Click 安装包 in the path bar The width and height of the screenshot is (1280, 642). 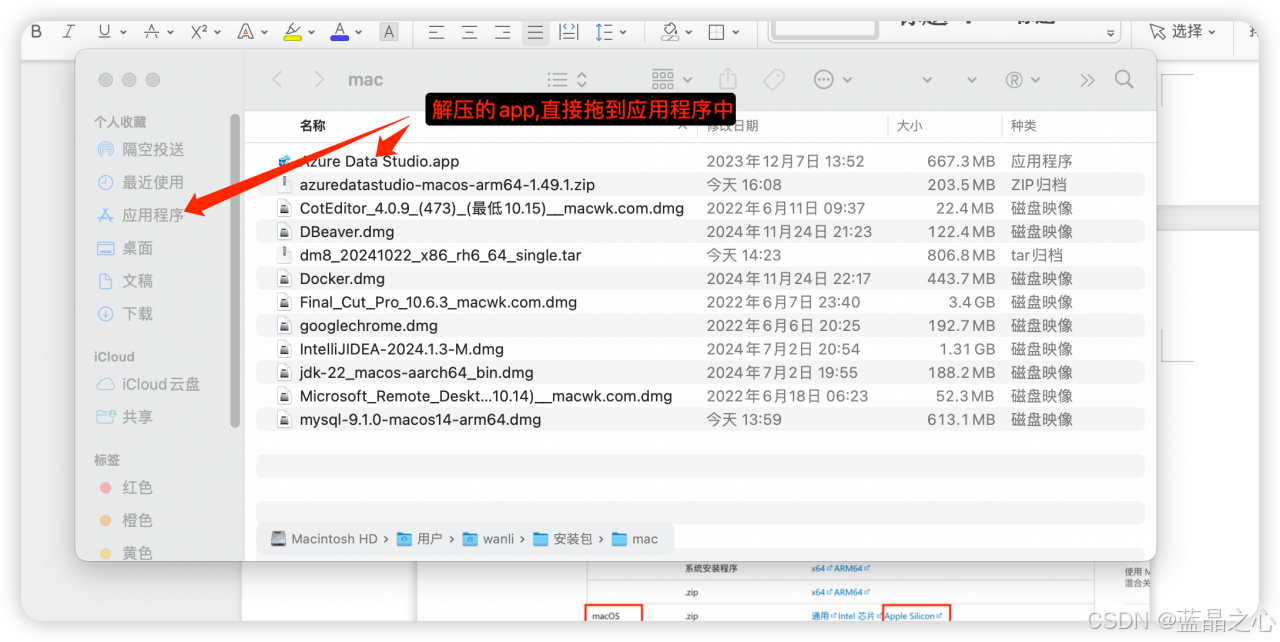(x=563, y=539)
